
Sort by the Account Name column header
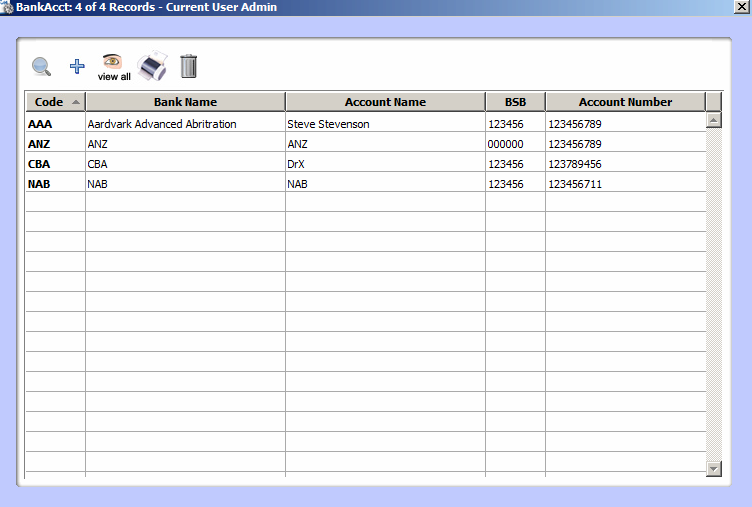point(385,102)
